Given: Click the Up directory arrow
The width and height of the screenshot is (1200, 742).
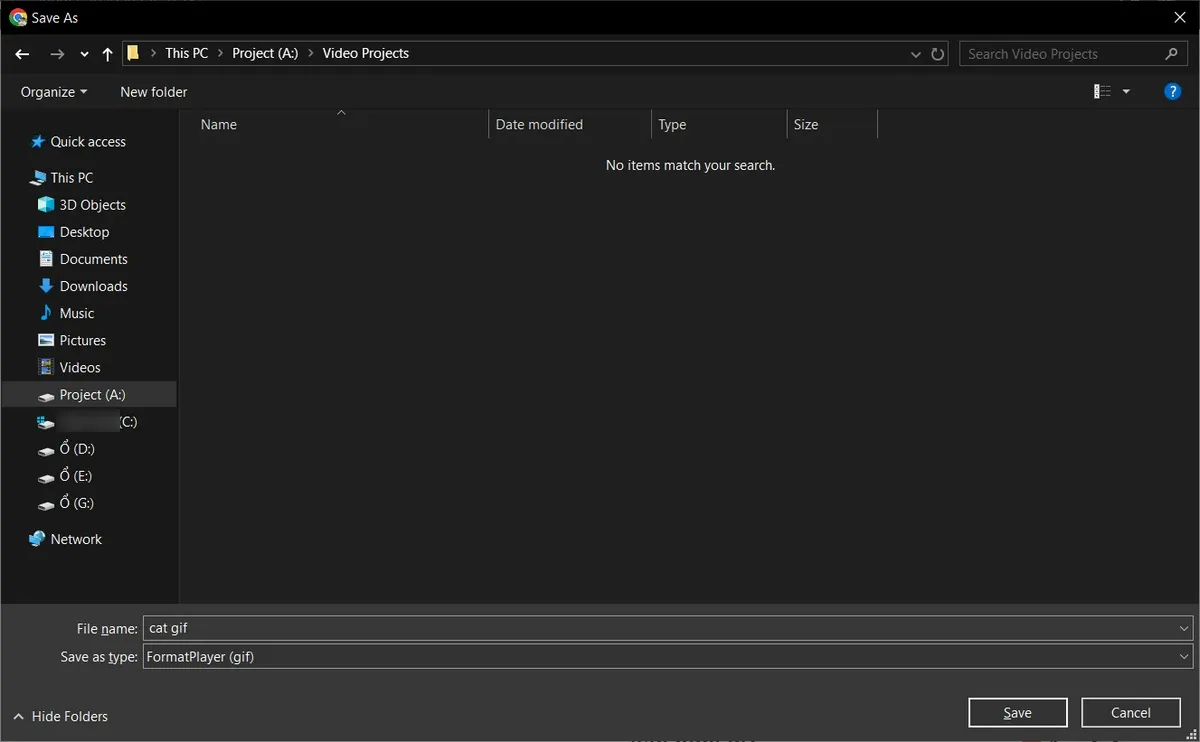Looking at the screenshot, I should (x=107, y=54).
